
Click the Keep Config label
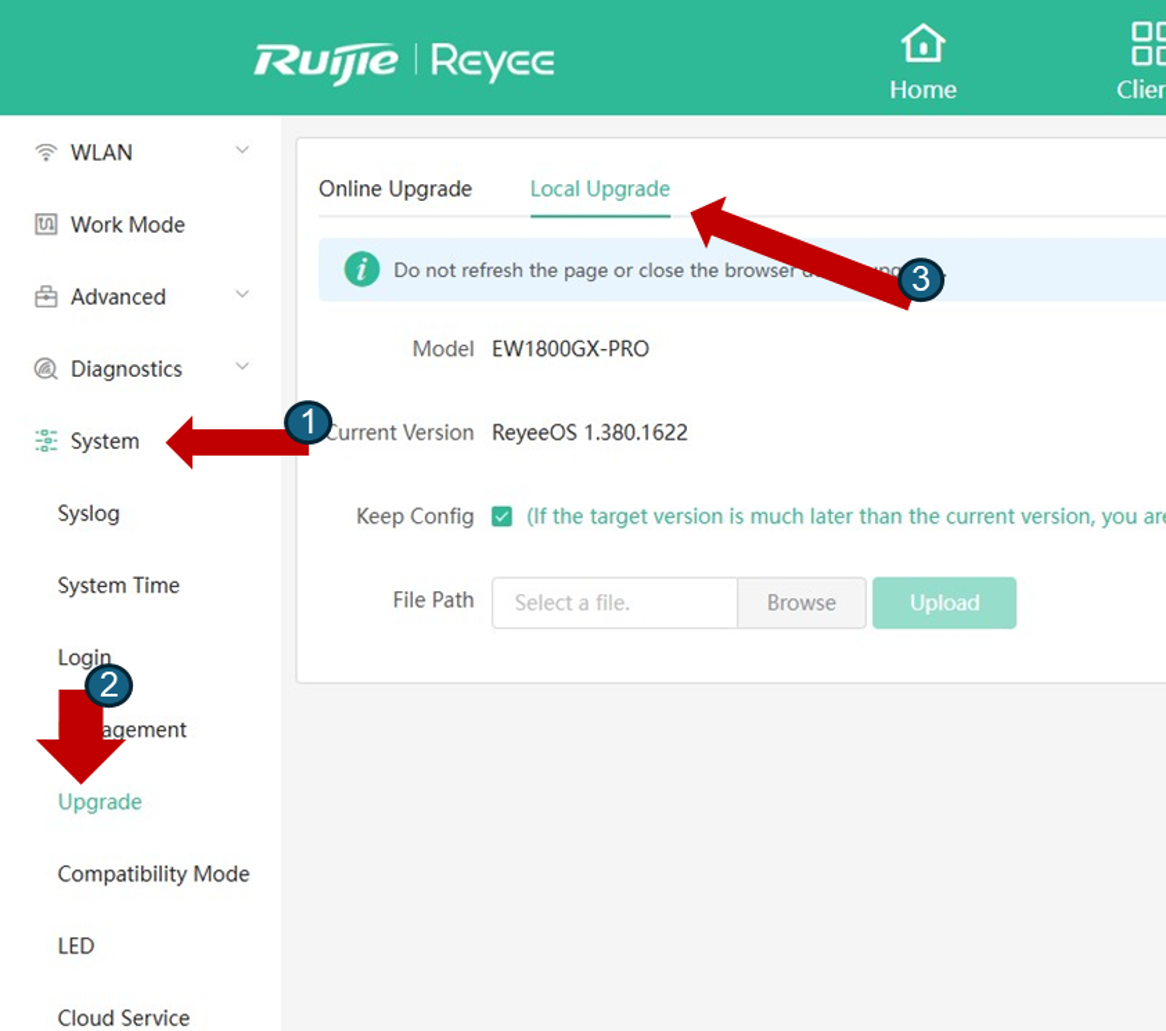pos(415,516)
